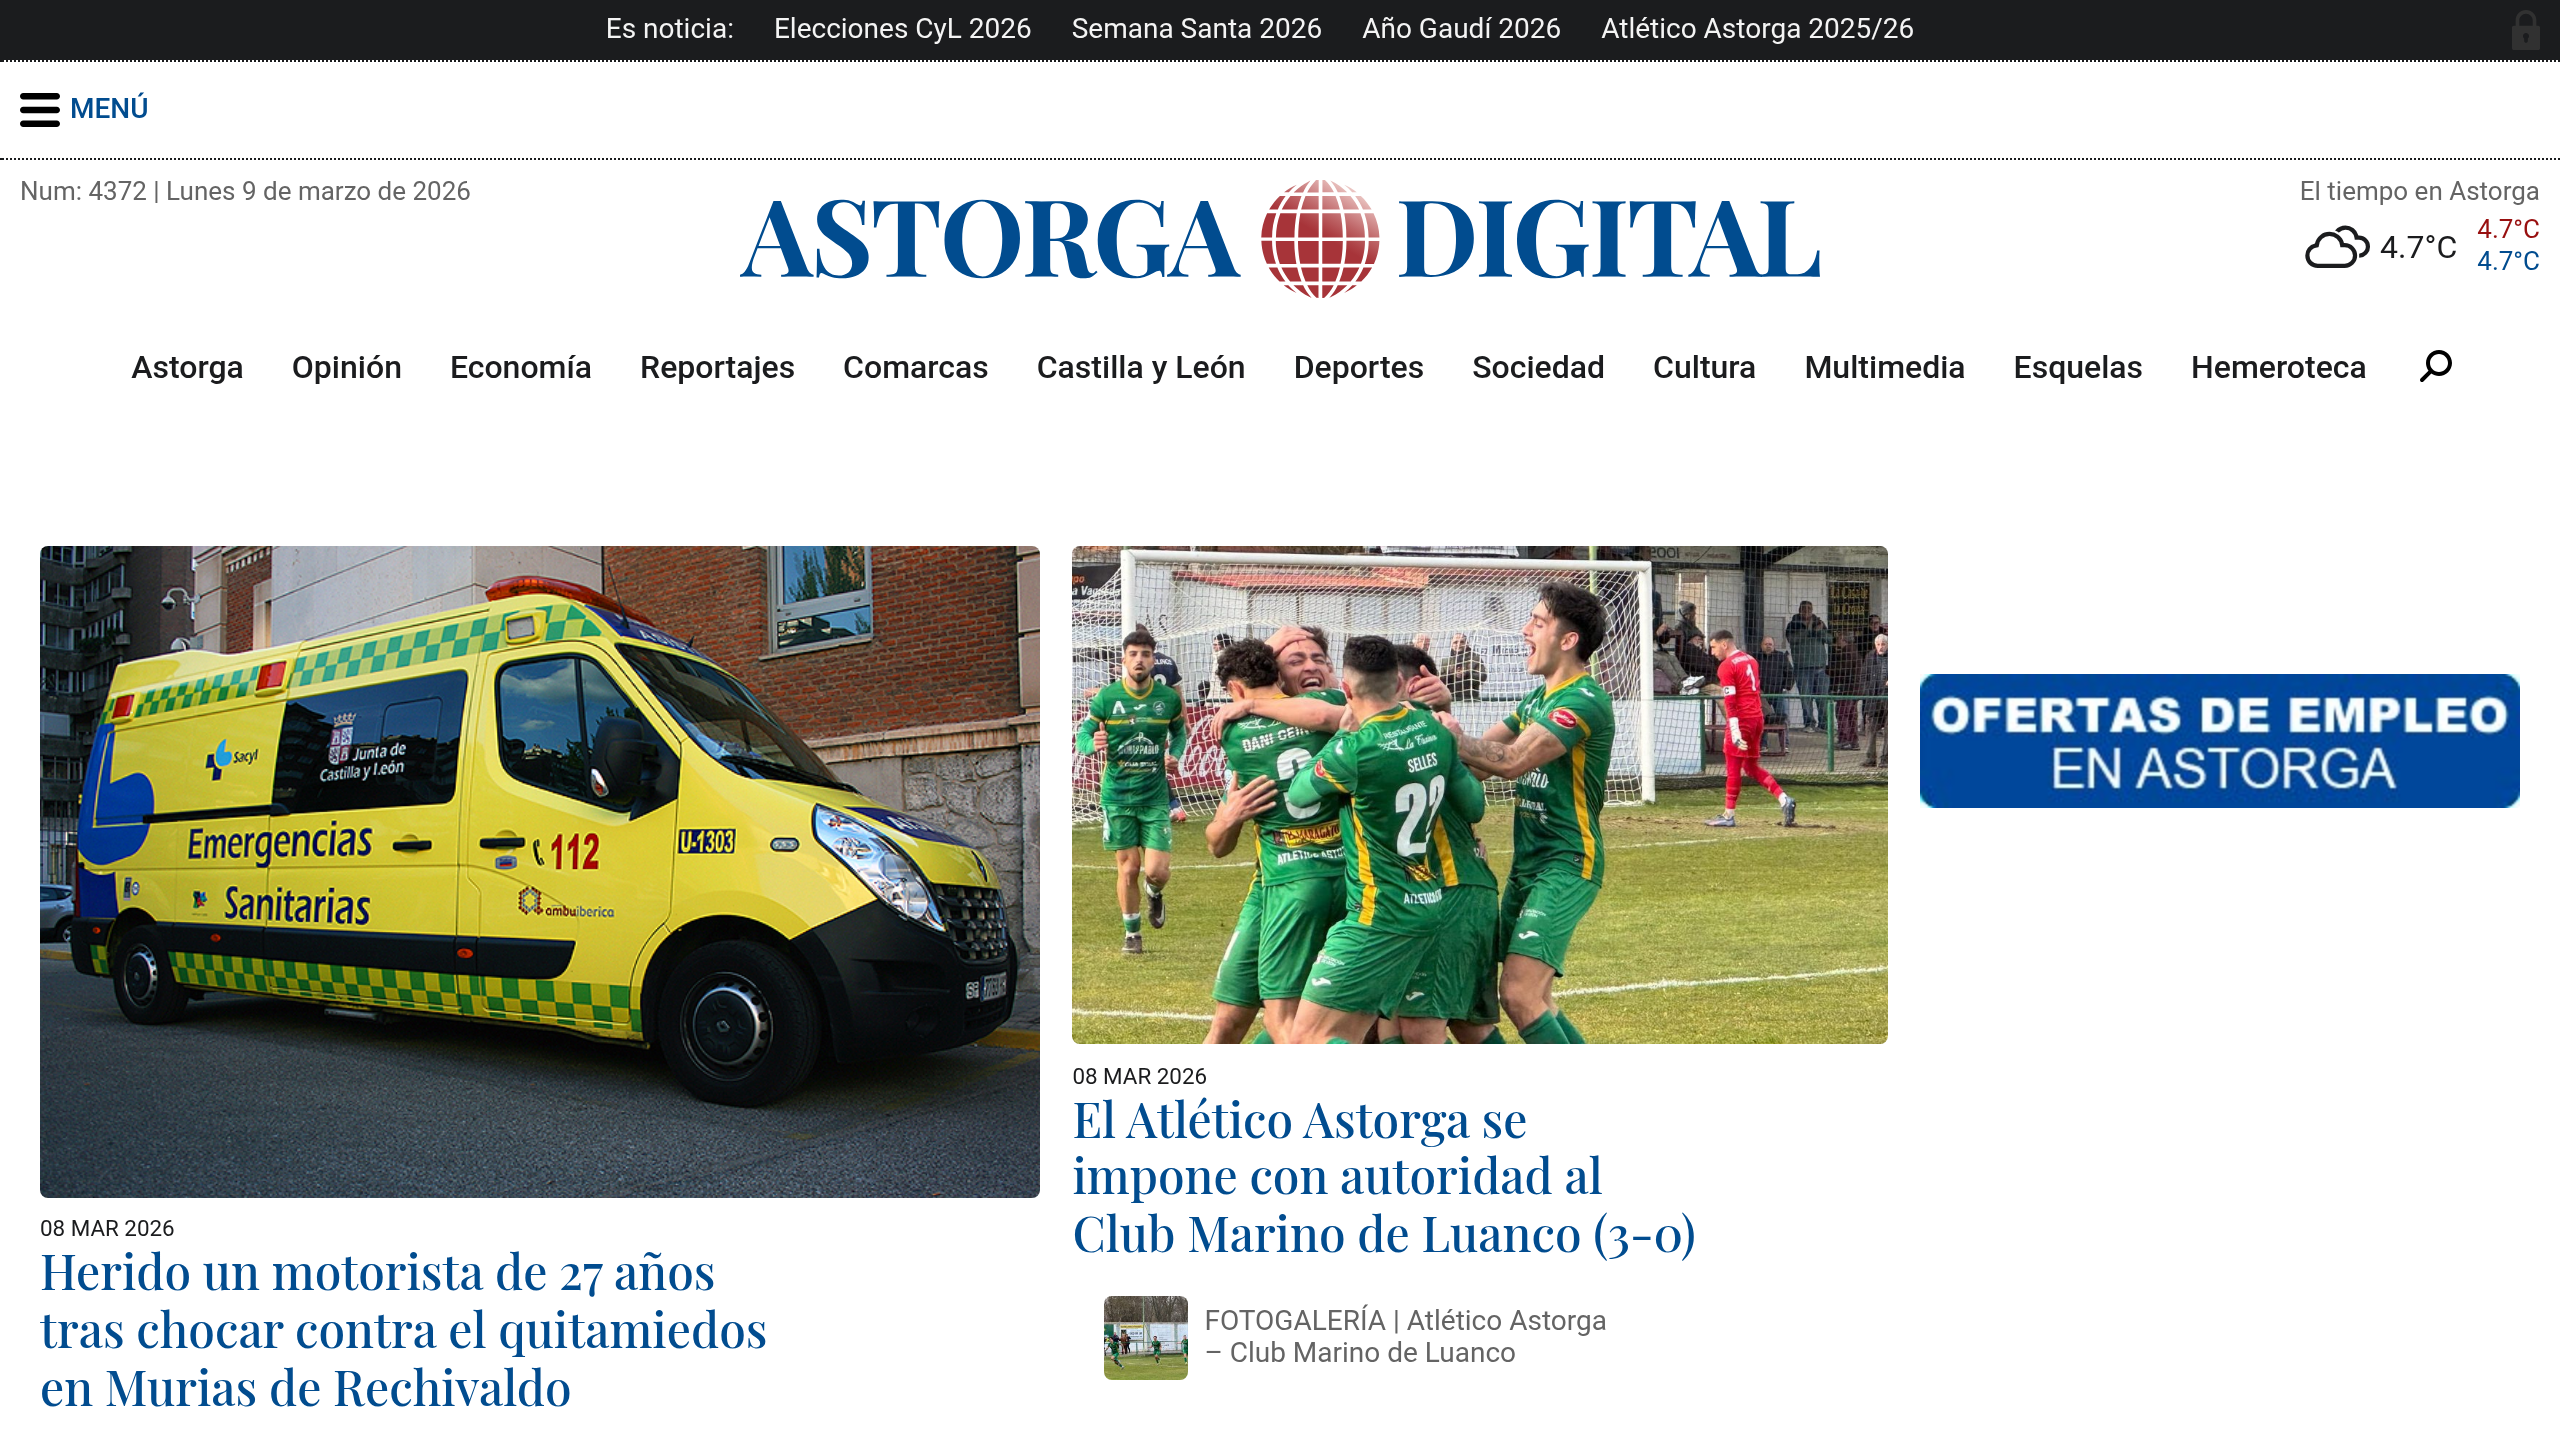
Task: Open the Elecciones CyL 2026 link
Action: pos(902,28)
